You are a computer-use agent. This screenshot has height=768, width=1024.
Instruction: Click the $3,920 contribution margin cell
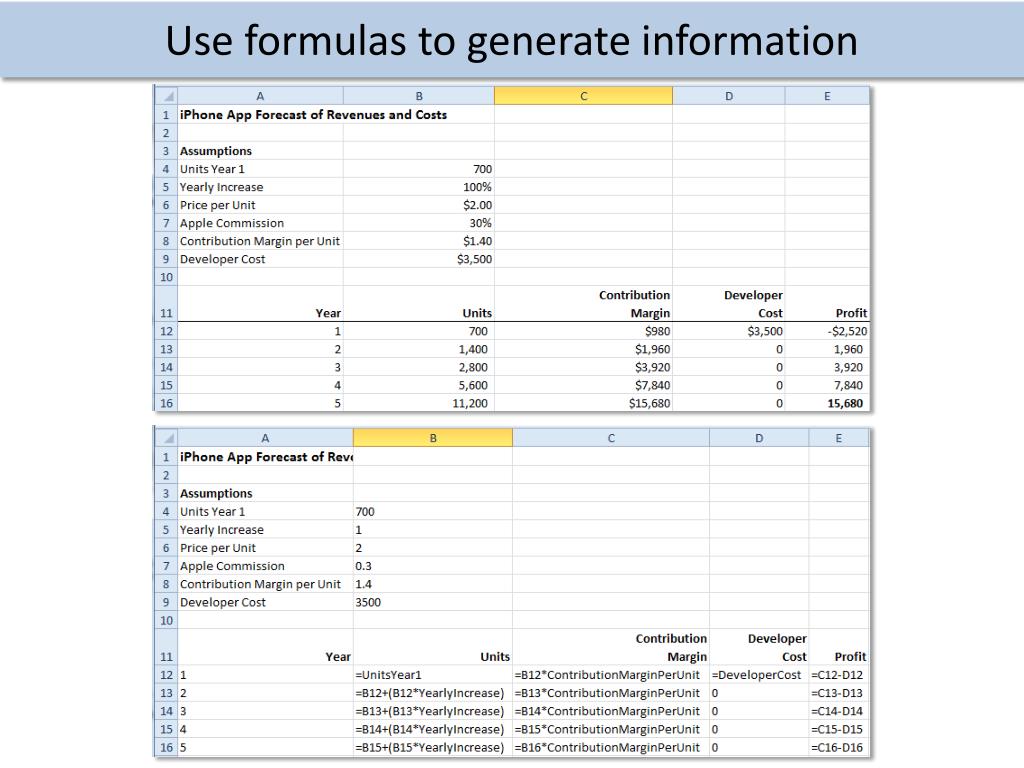coord(652,367)
